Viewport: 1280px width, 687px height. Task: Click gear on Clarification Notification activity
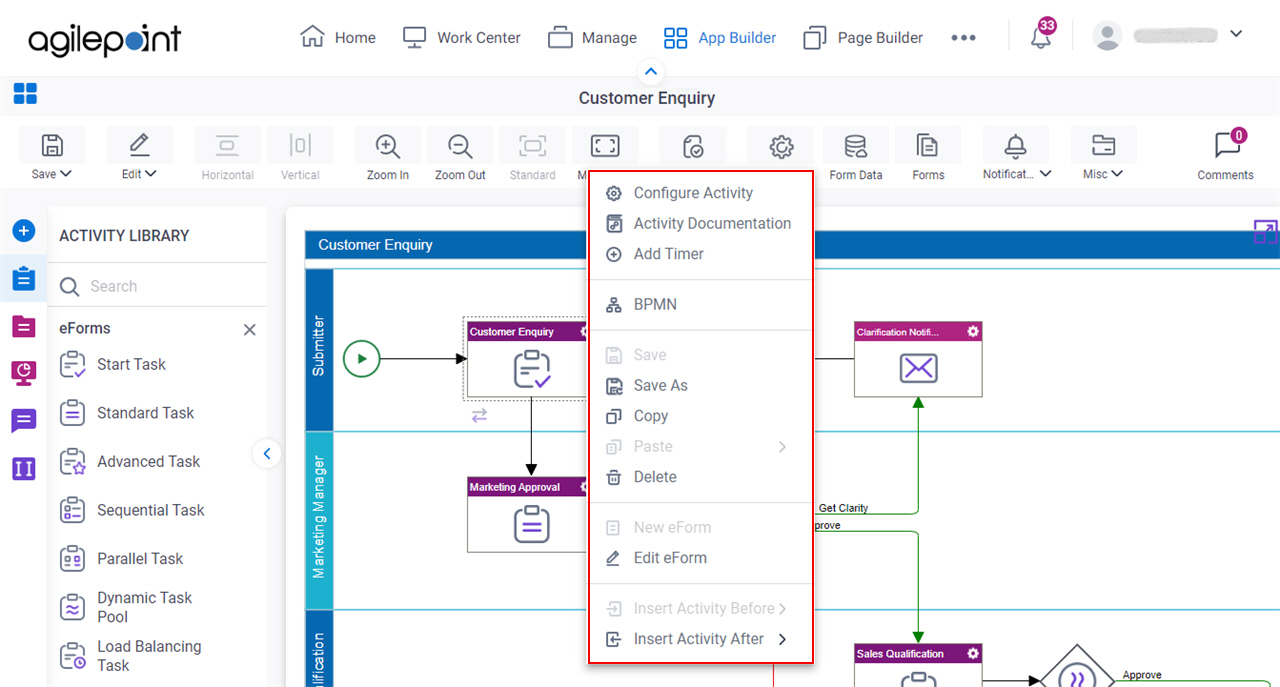coord(973,331)
